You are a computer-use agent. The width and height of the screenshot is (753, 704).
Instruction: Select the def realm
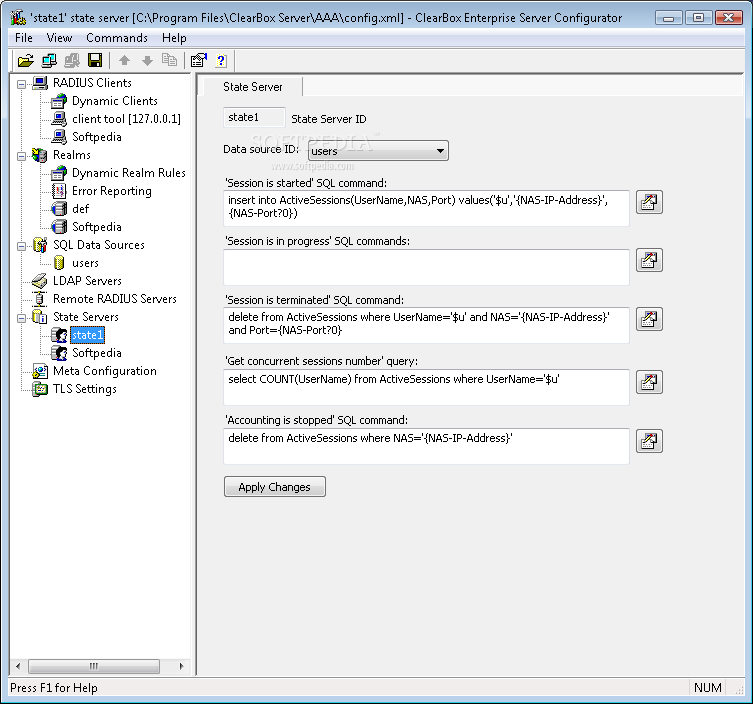click(80, 209)
